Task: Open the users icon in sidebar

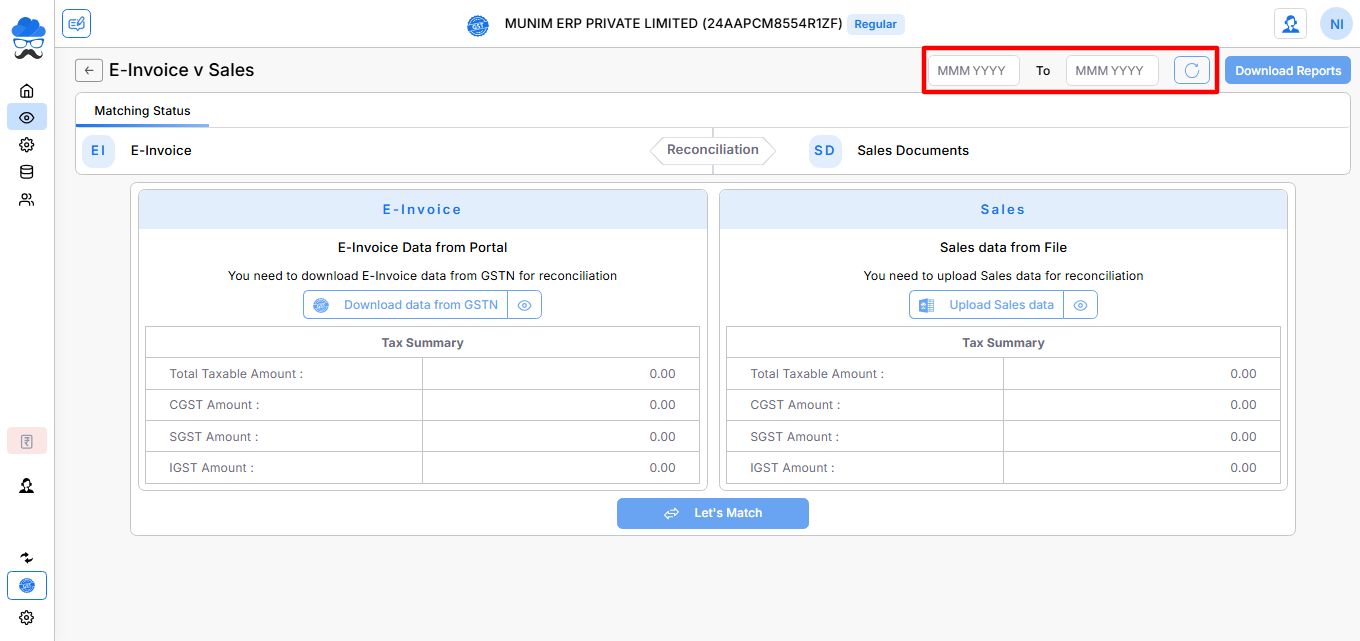Action: click(x=27, y=199)
